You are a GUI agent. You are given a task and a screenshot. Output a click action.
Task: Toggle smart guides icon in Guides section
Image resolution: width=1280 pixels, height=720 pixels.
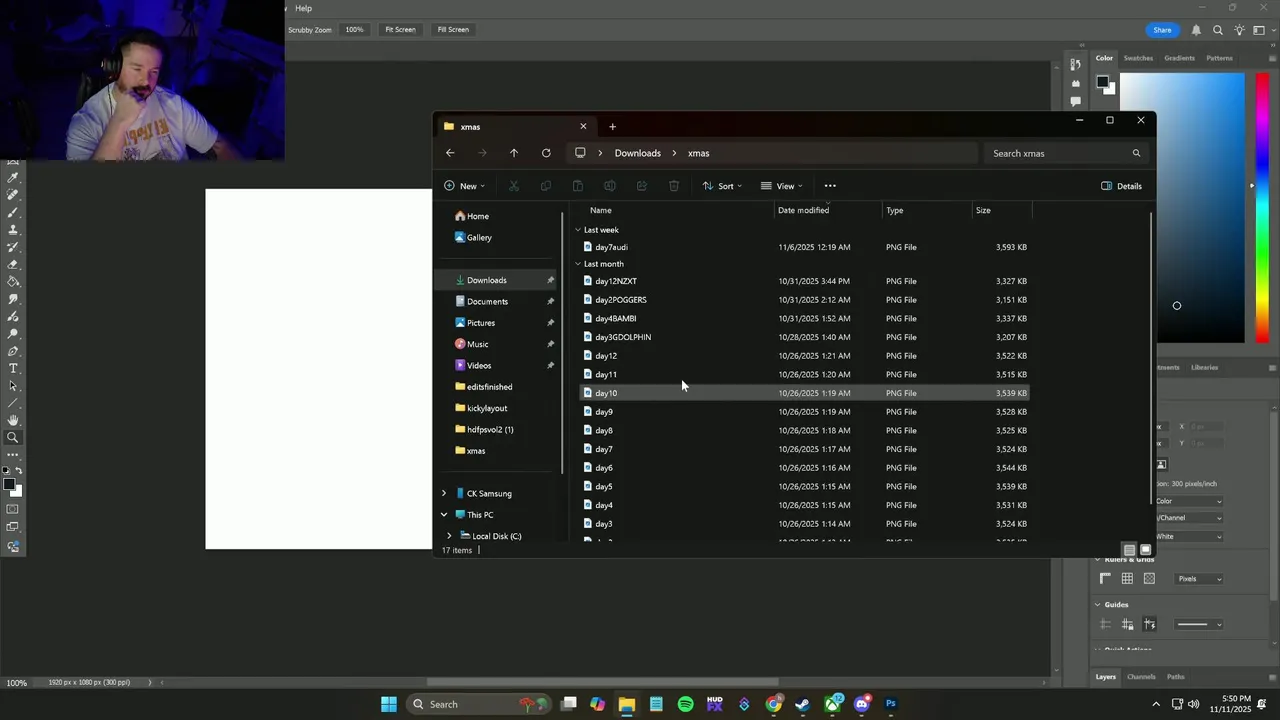(1149, 624)
